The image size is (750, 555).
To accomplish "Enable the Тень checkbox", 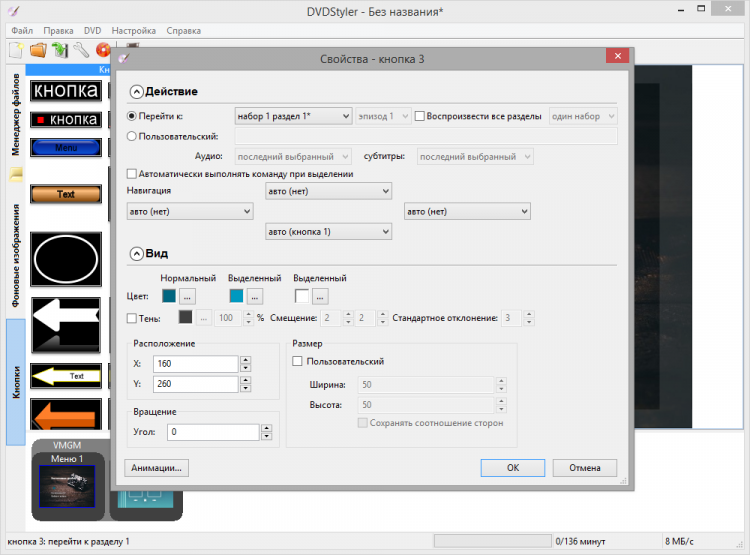I will 132,318.
